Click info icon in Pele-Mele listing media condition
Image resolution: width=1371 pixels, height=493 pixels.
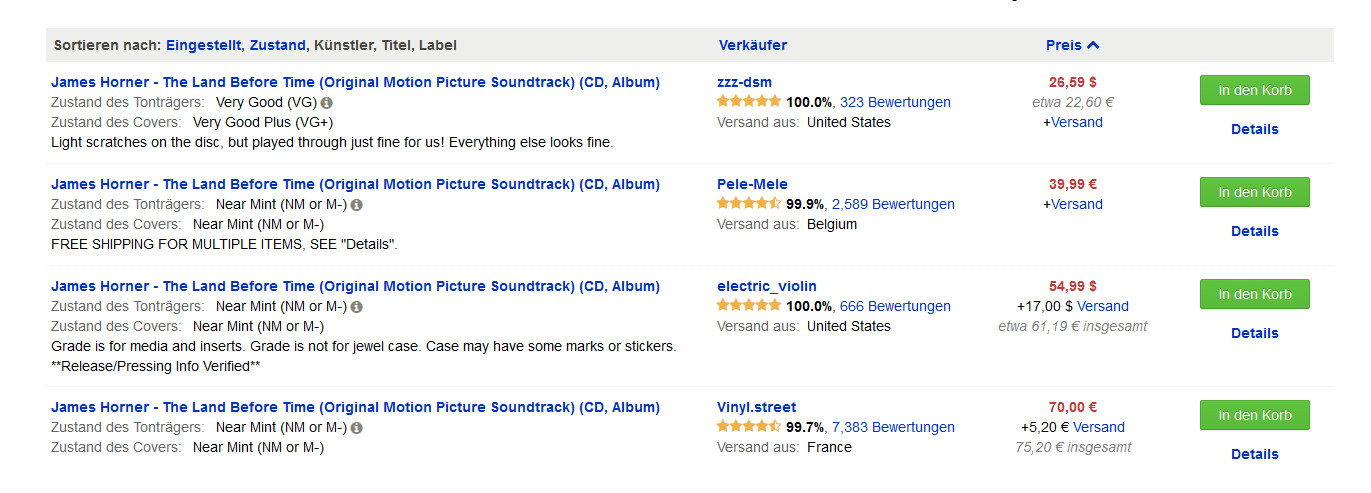pyautogui.click(x=357, y=205)
